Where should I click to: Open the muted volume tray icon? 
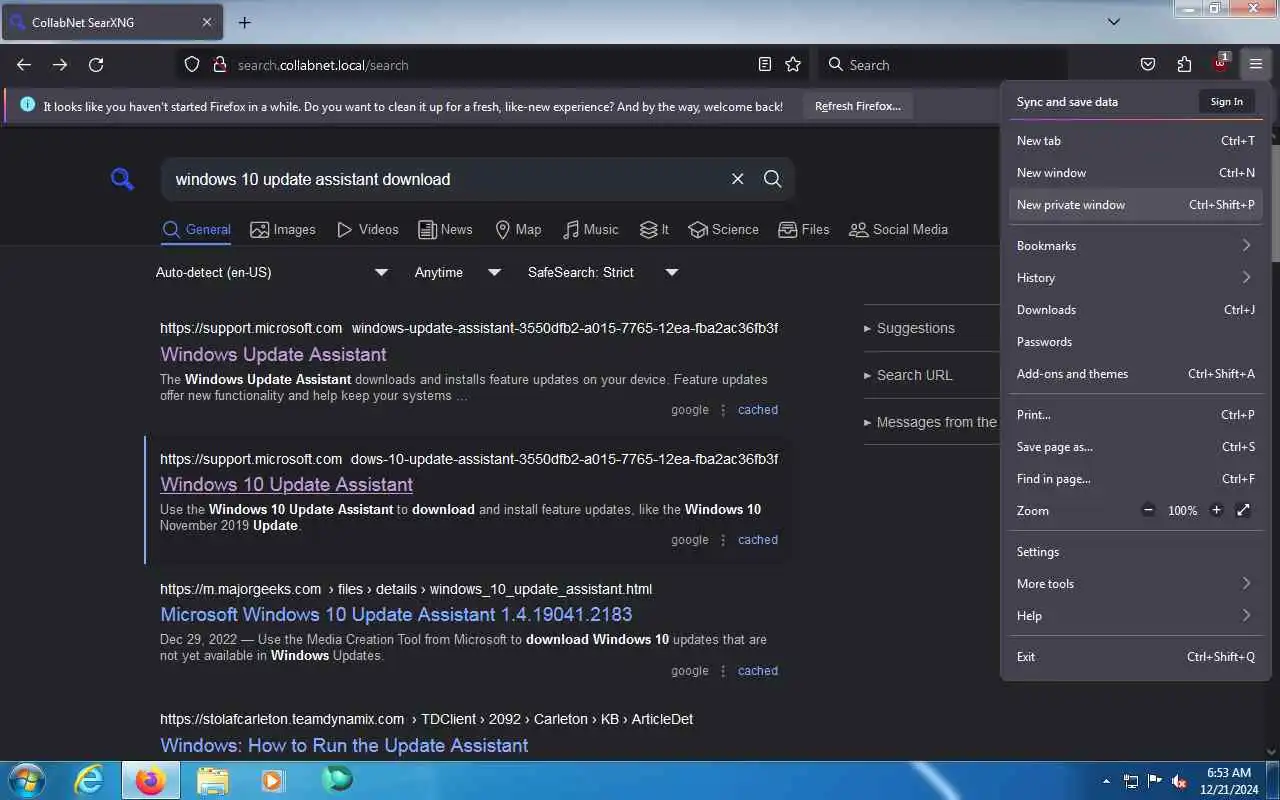pos(1179,781)
